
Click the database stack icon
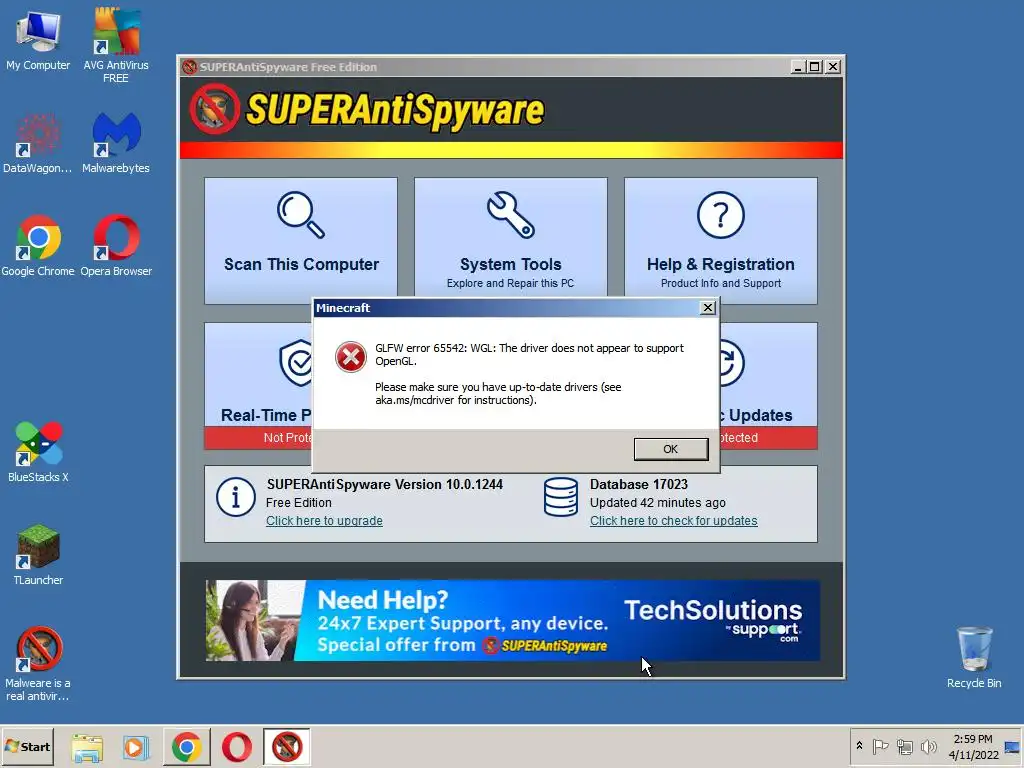tap(561, 497)
